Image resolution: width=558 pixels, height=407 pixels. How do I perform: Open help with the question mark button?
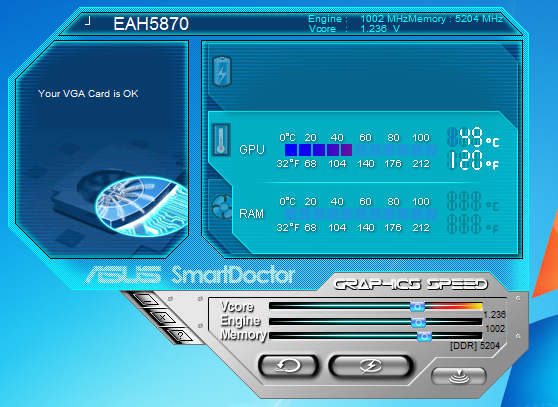180,335
